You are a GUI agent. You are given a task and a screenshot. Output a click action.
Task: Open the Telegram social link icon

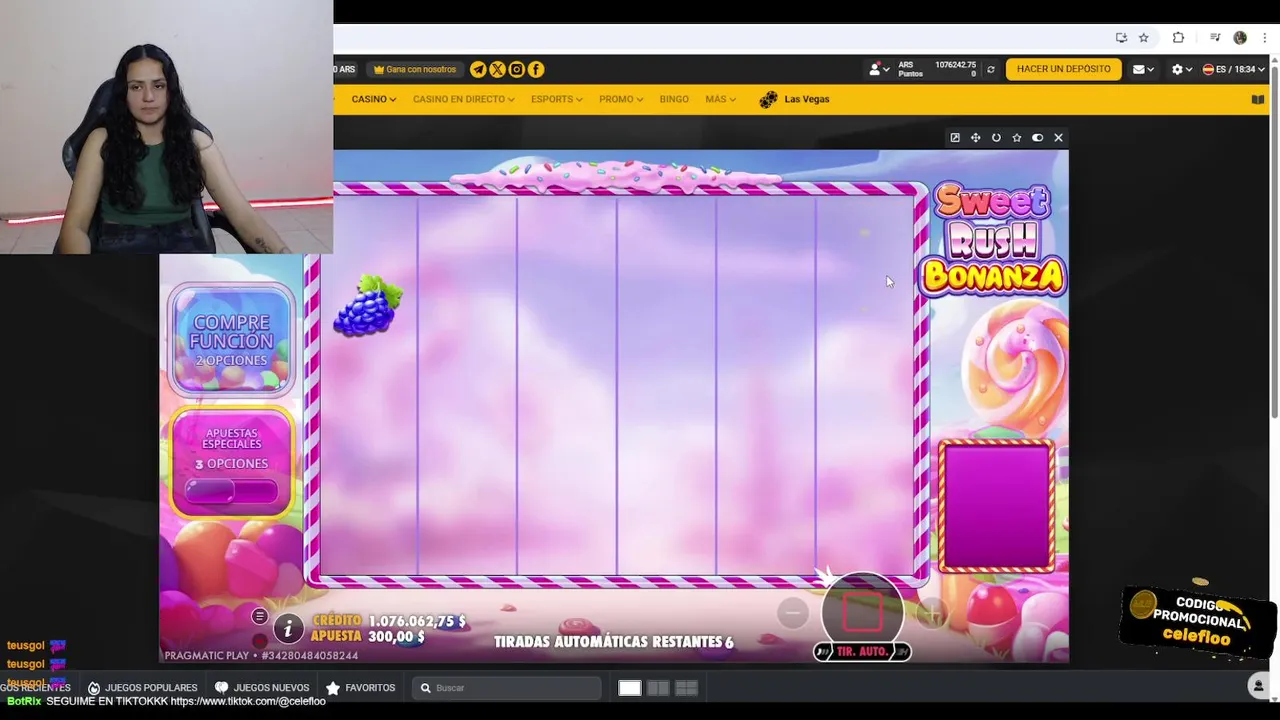(x=478, y=69)
